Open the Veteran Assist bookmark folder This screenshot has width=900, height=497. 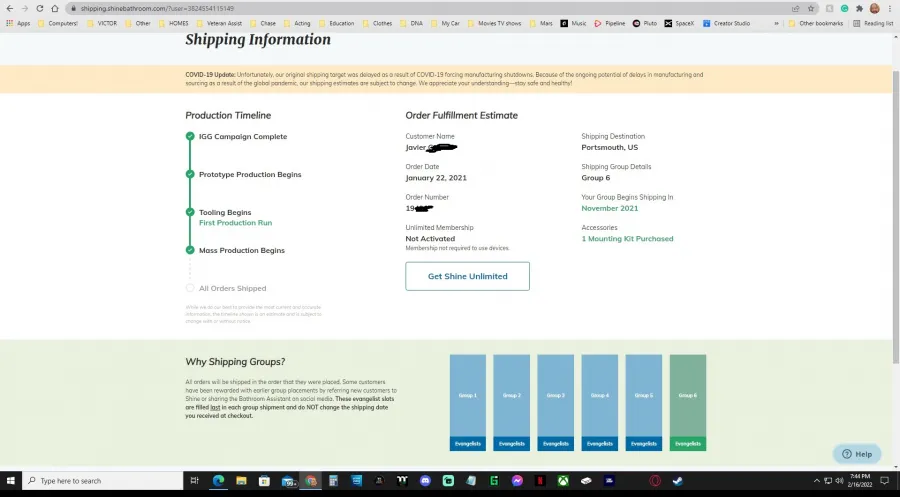[219, 24]
